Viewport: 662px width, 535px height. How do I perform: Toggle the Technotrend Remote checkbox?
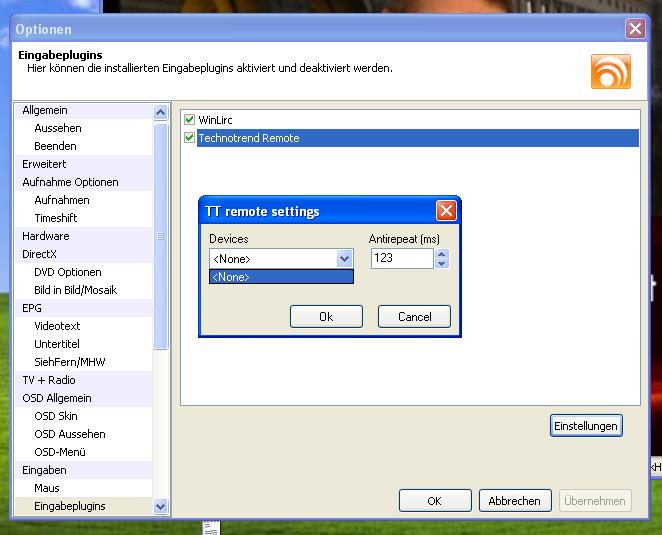click(x=189, y=138)
